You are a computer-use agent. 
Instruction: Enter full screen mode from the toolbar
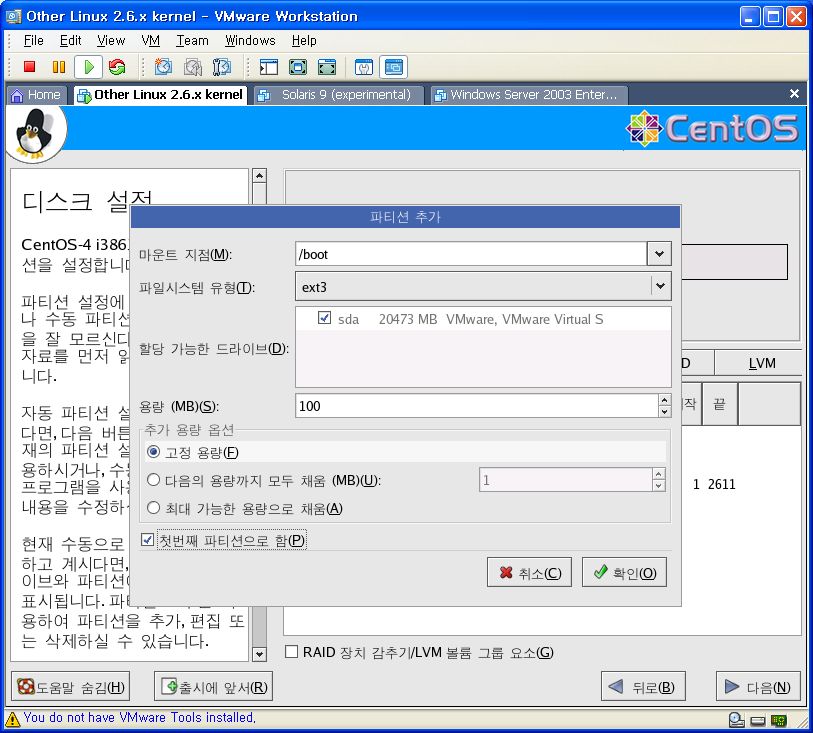(x=297, y=67)
